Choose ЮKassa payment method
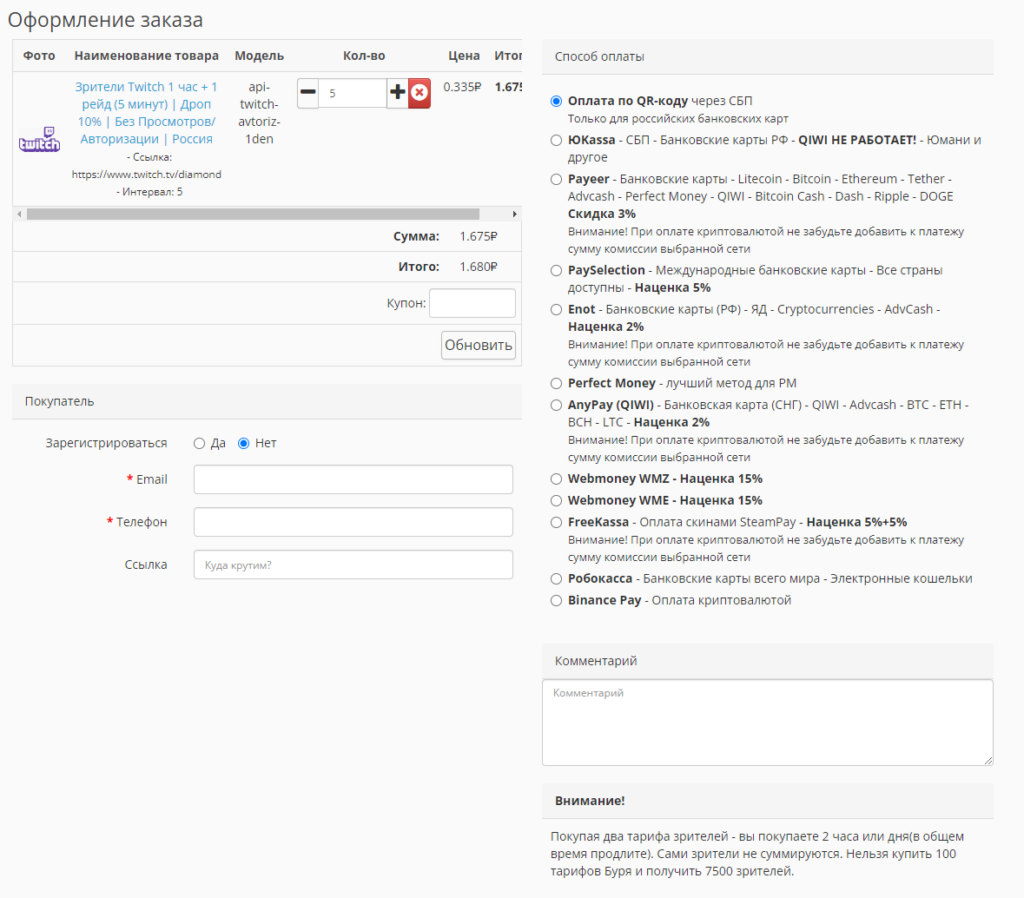The image size is (1024, 898). pyautogui.click(x=556, y=140)
